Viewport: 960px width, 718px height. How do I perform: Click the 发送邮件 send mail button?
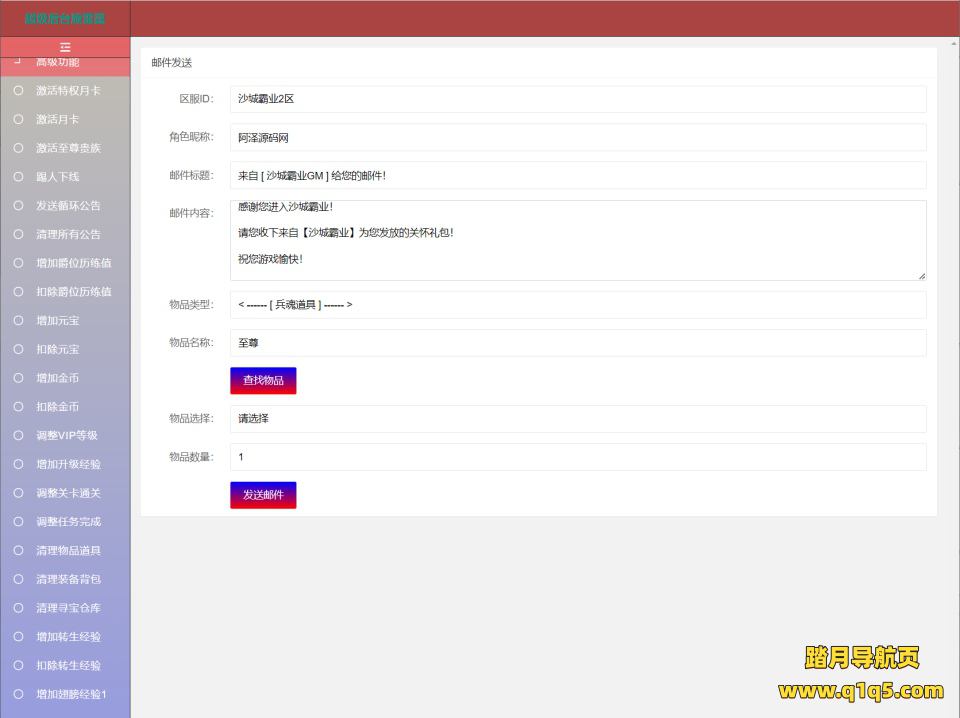click(263, 495)
